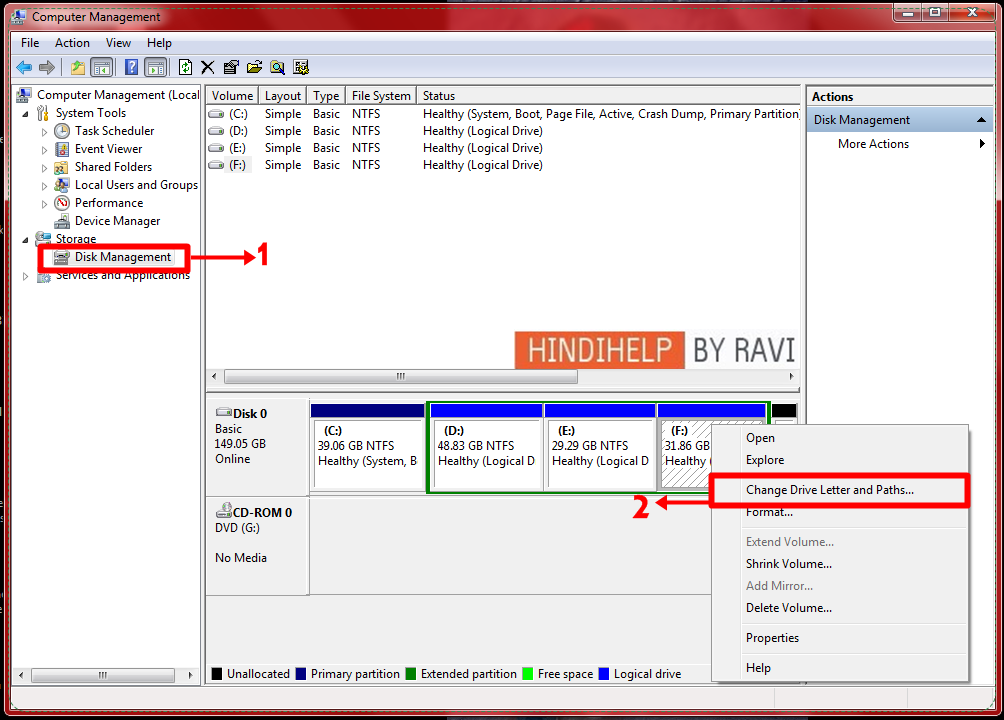The width and height of the screenshot is (1004, 720).
Task: Expand the Task Scheduler node
Action: point(44,132)
